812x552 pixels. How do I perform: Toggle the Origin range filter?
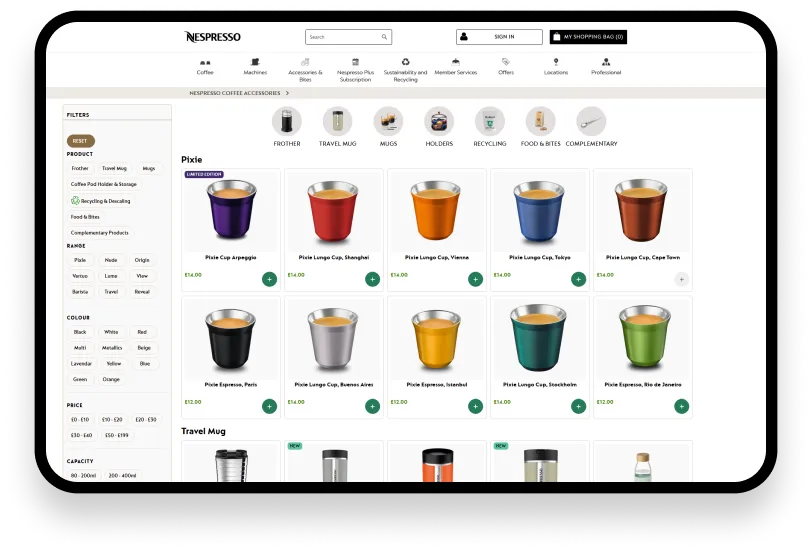pos(142,260)
